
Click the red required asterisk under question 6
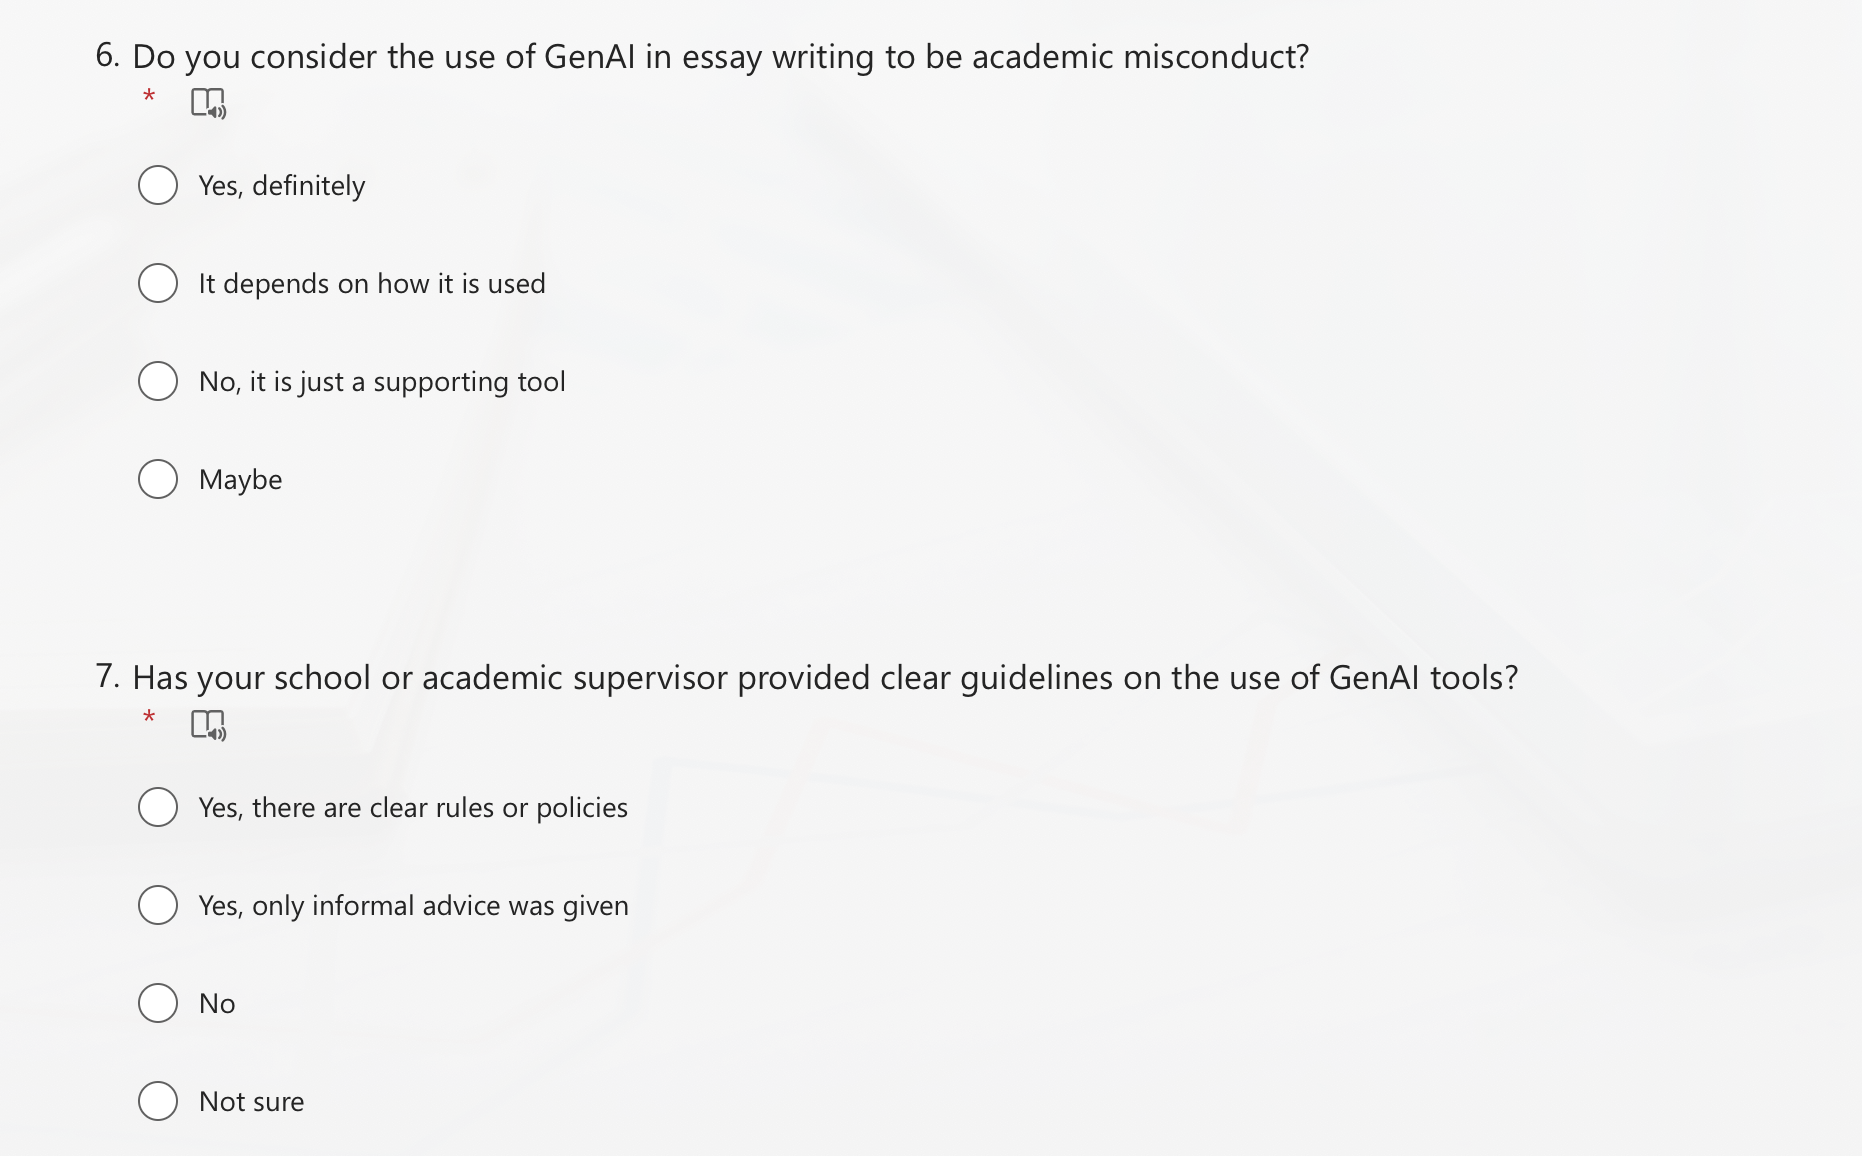[149, 97]
